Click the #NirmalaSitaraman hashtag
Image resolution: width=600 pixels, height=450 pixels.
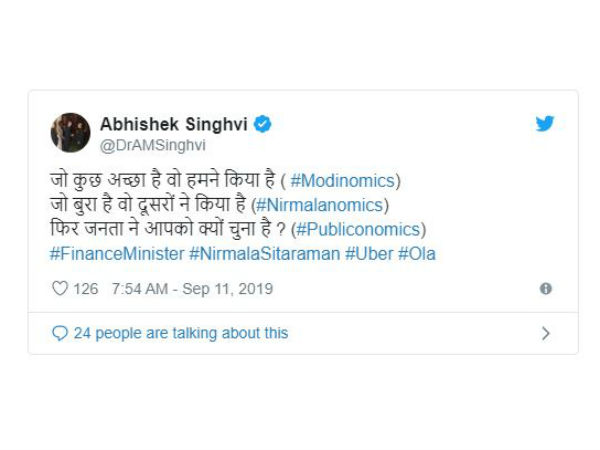[x=264, y=253]
